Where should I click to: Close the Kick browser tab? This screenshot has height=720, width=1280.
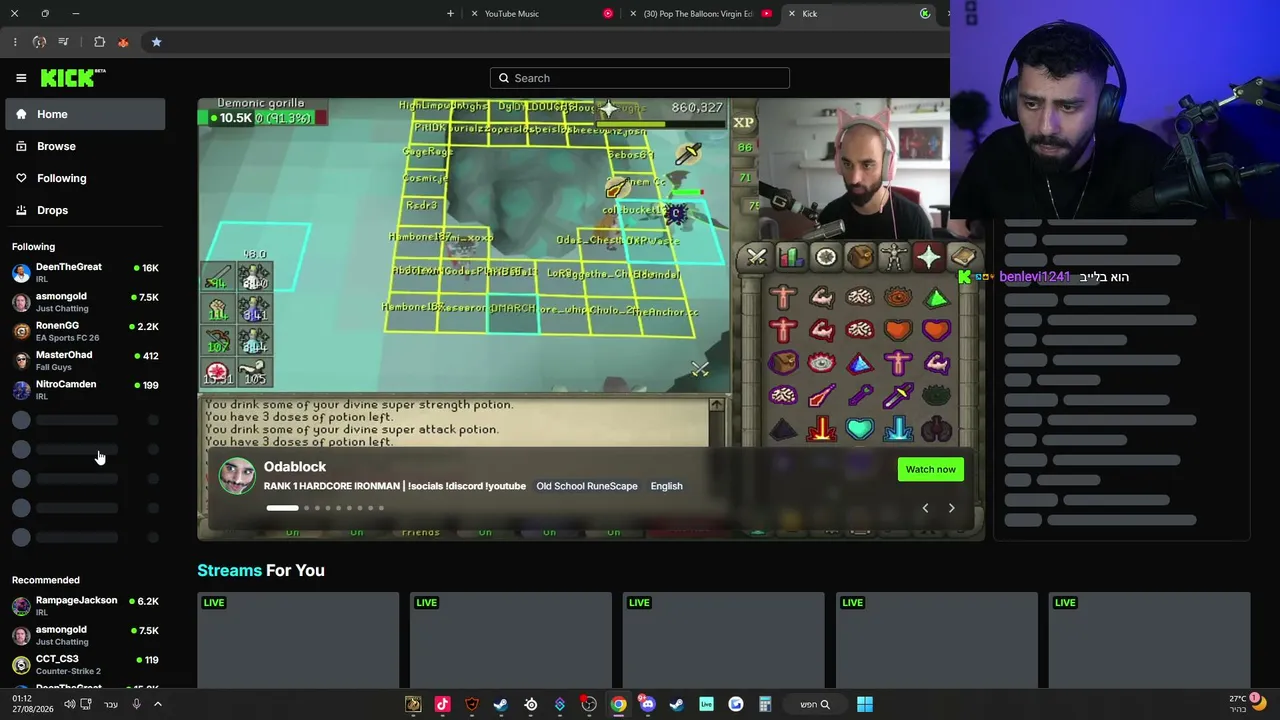(x=792, y=14)
